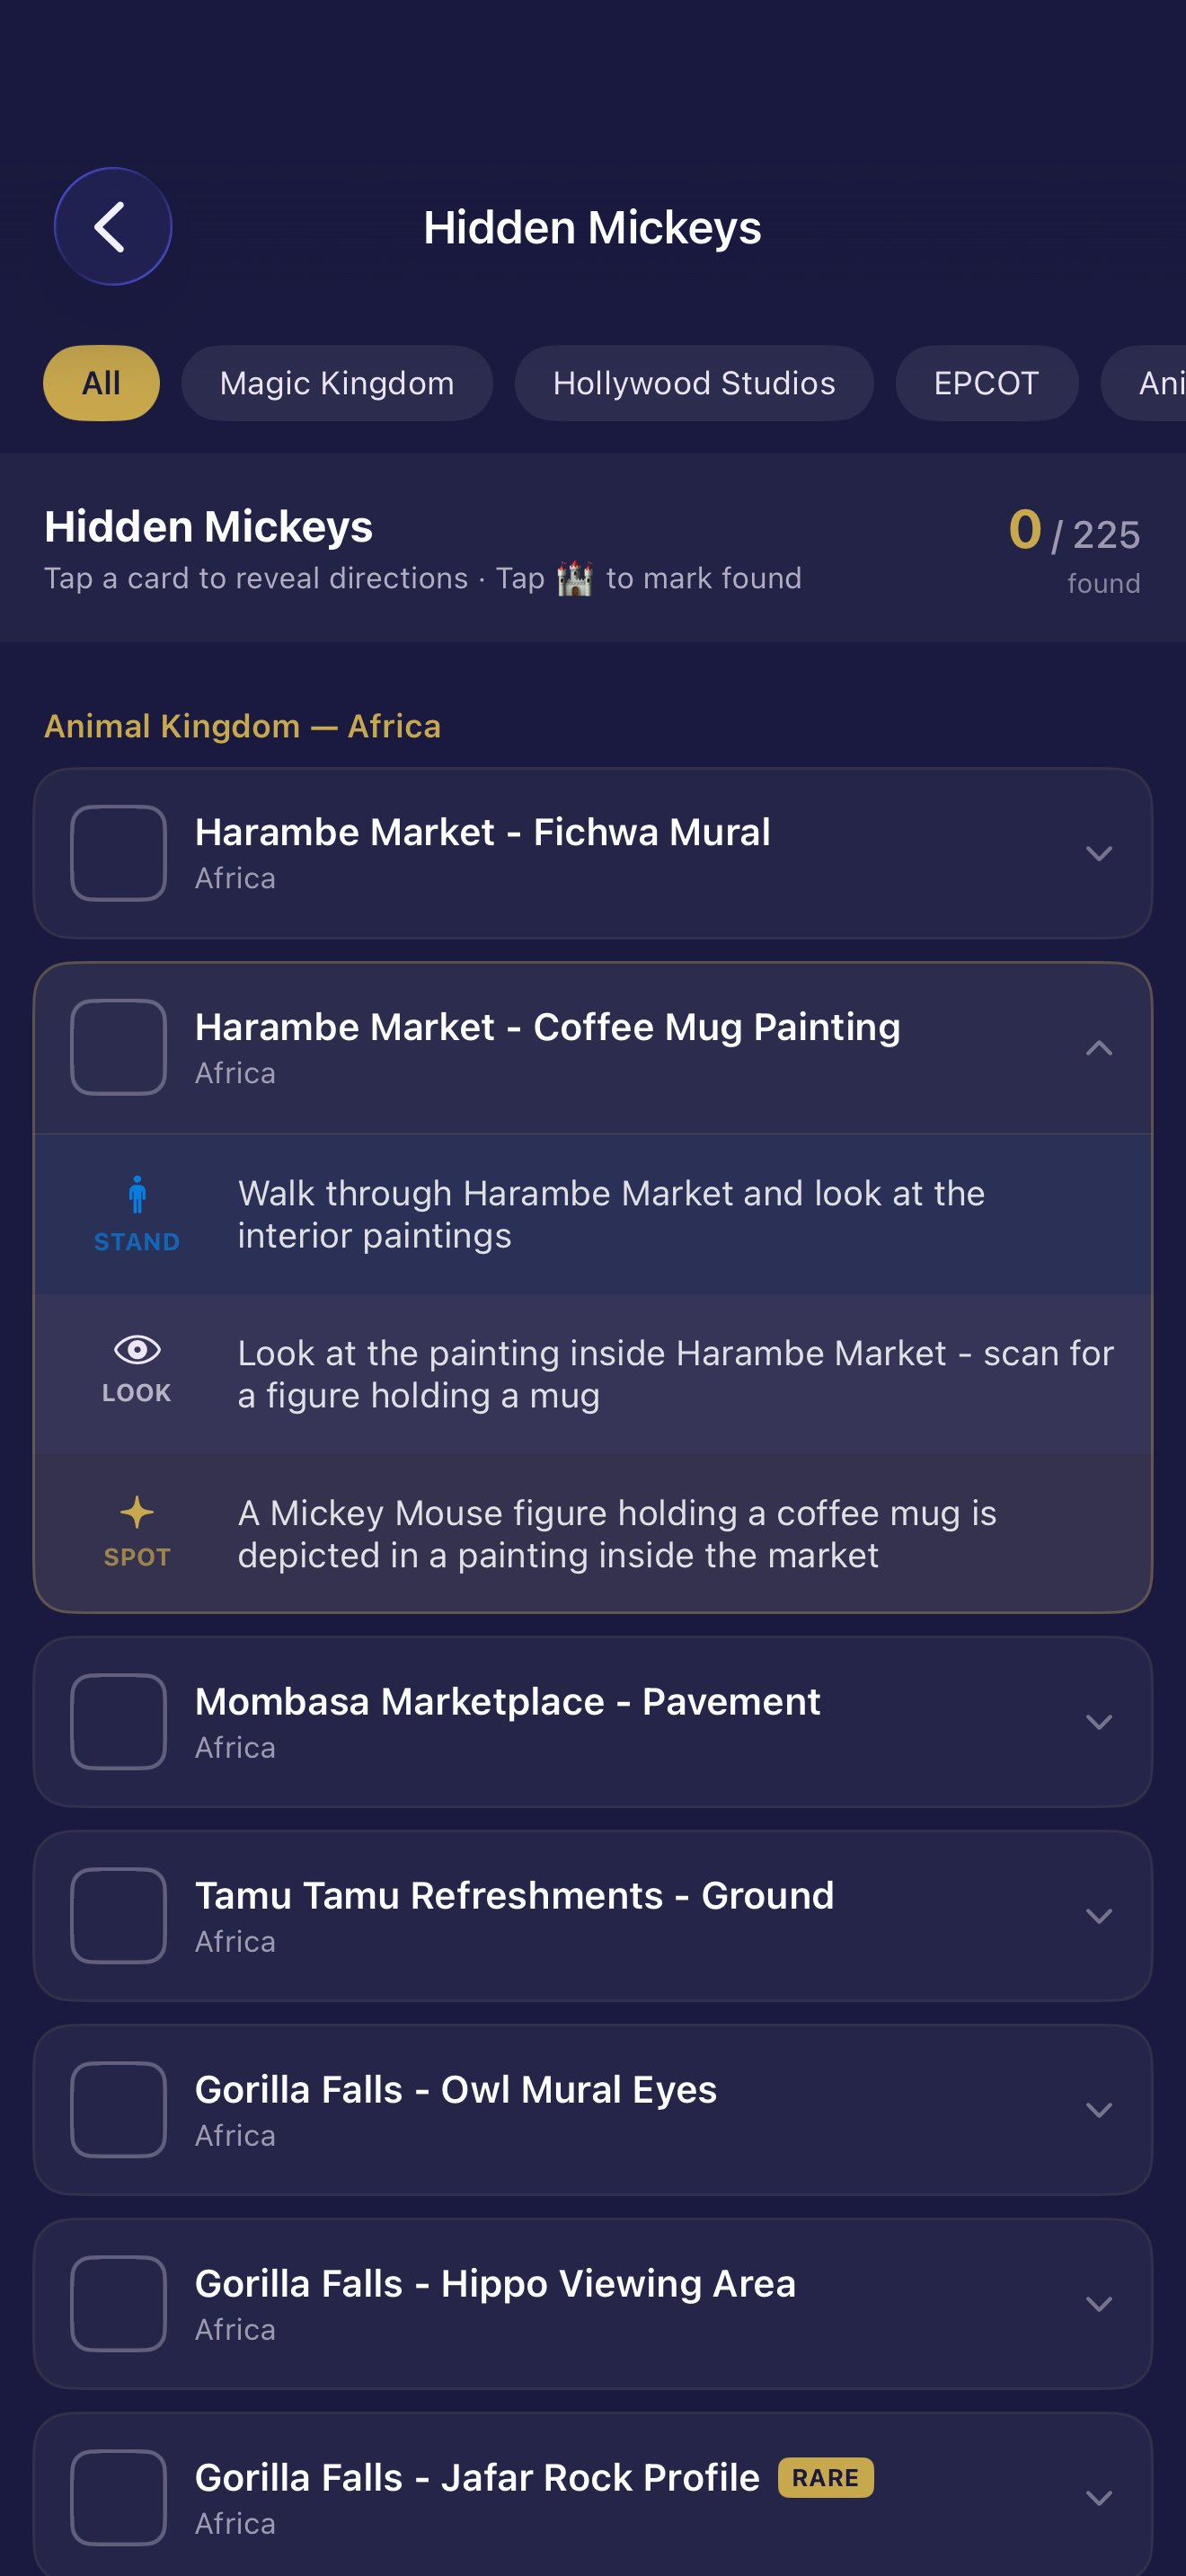The width and height of the screenshot is (1186, 2576).
Task: Expand the Fichwa Mural card chevron
Action: point(1099,854)
